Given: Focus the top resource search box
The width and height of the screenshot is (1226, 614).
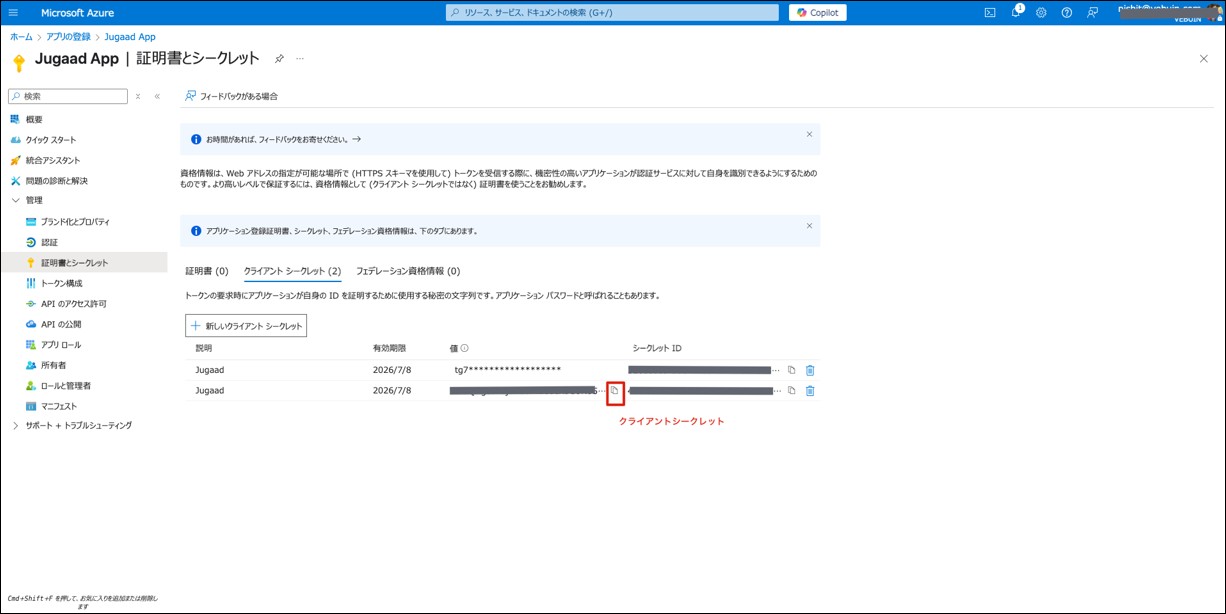Looking at the screenshot, I should [x=612, y=12].
